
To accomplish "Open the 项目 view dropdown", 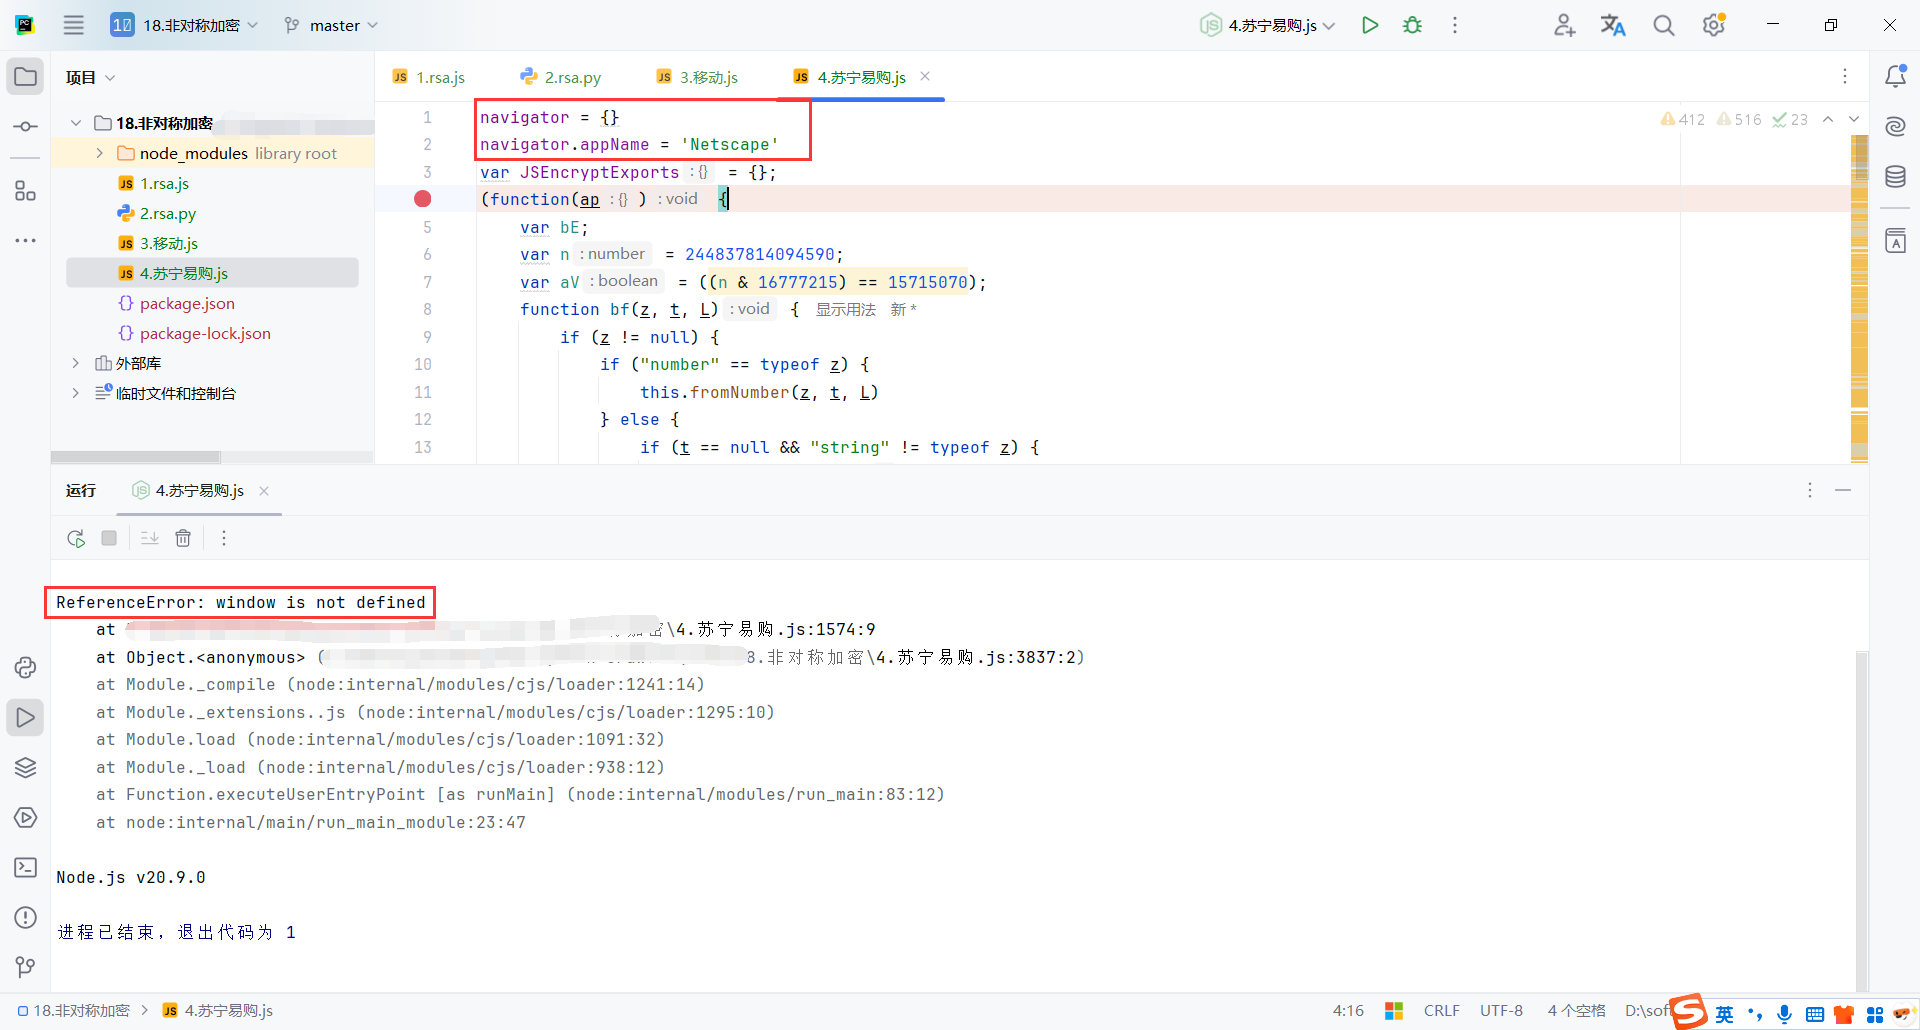I will [x=90, y=77].
